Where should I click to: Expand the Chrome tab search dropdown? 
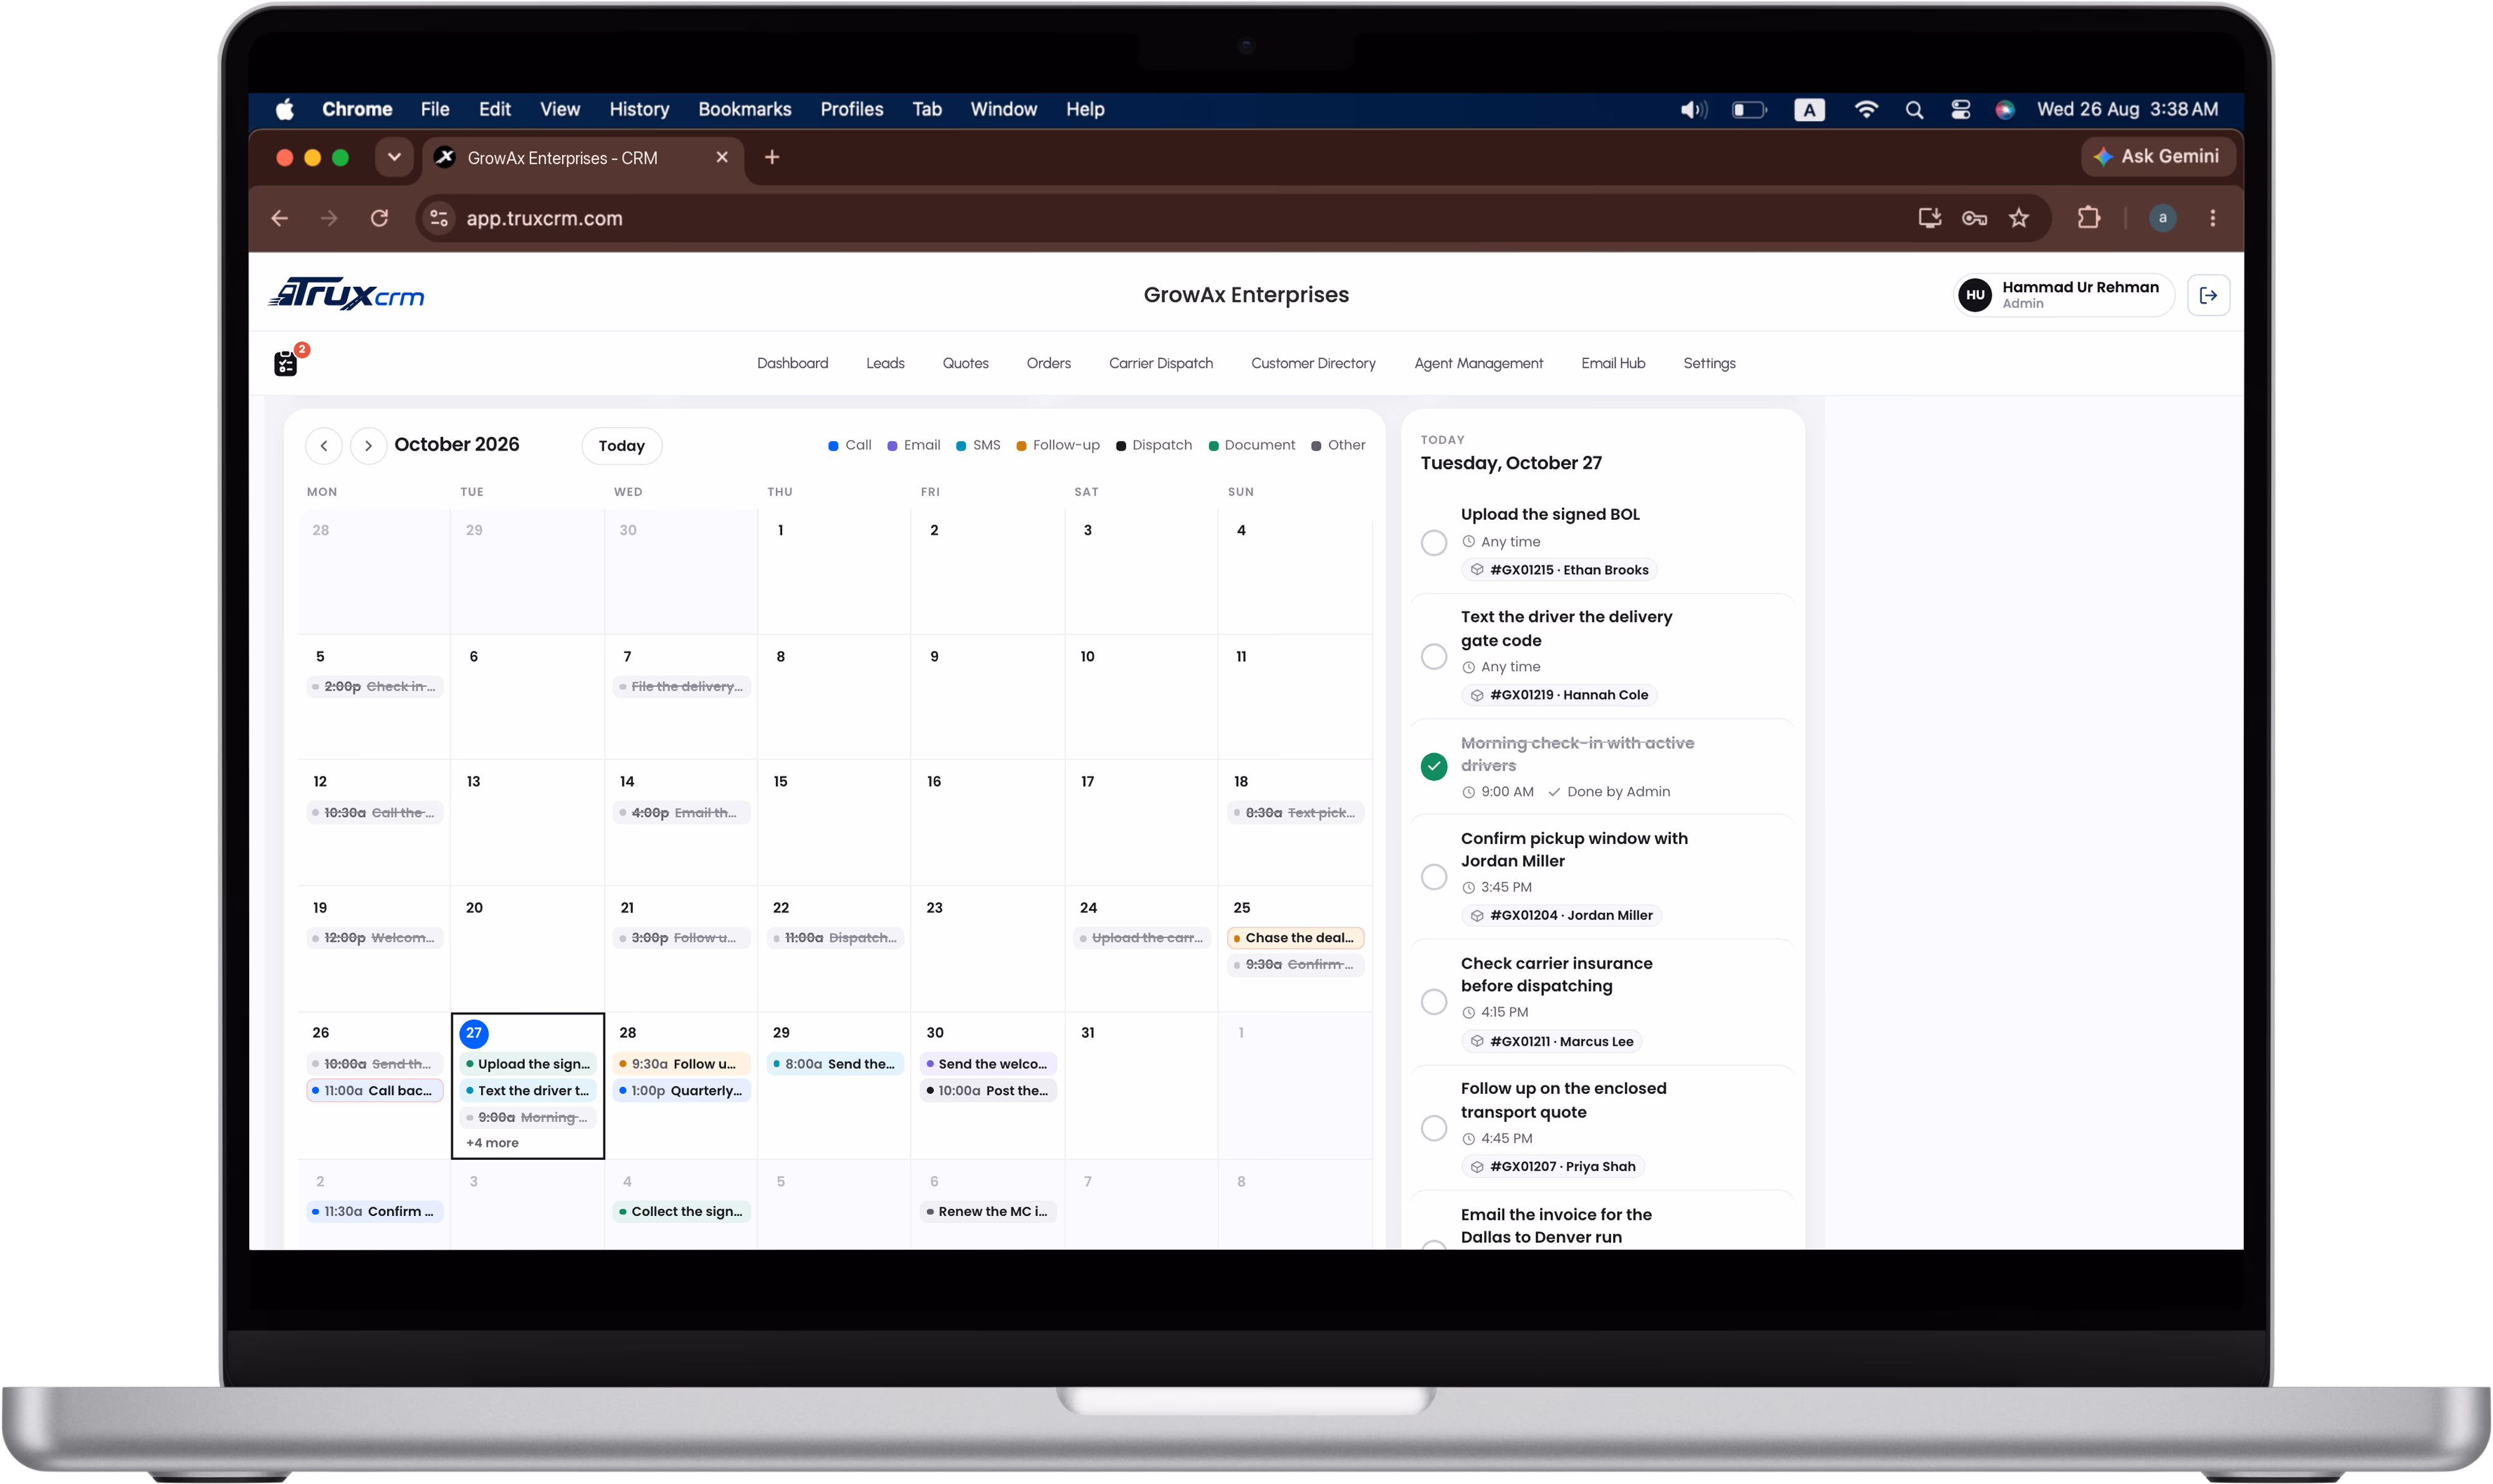(x=394, y=157)
